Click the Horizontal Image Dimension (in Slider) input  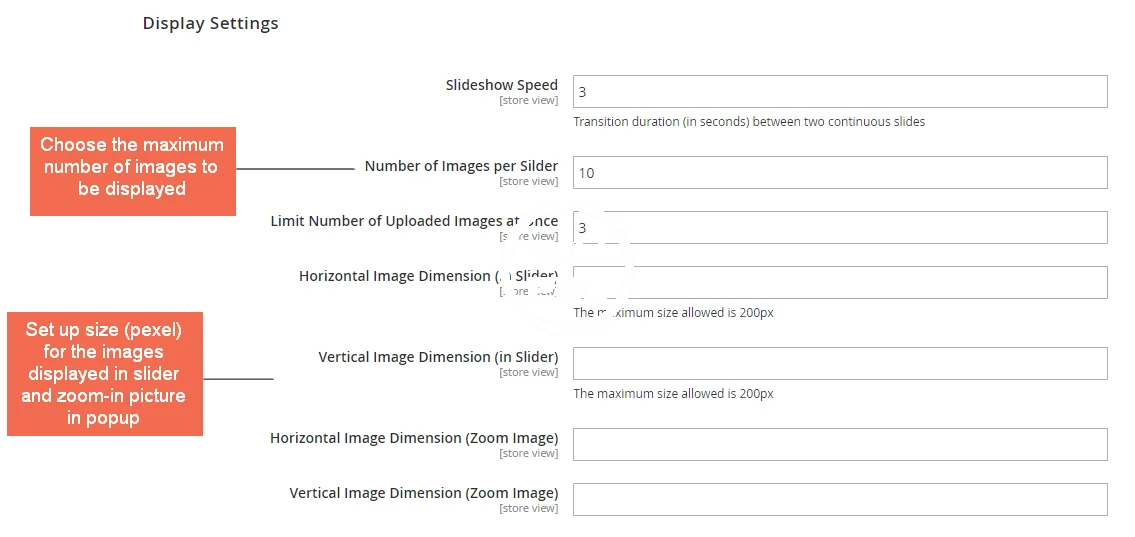pos(839,283)
